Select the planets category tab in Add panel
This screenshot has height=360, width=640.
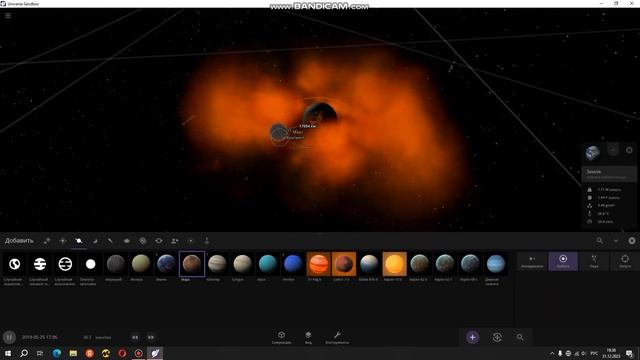pyautogui.click(x=79, y=241)
